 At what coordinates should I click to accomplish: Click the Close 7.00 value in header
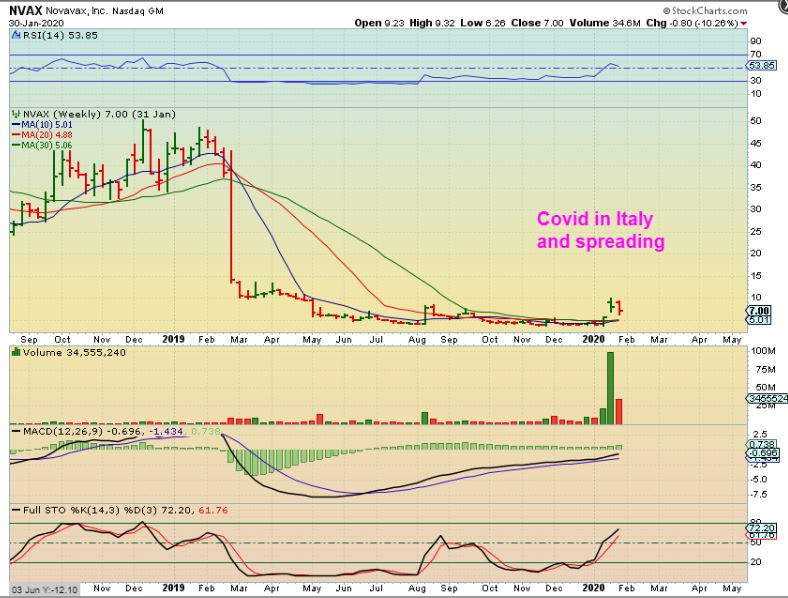point(537,23)
